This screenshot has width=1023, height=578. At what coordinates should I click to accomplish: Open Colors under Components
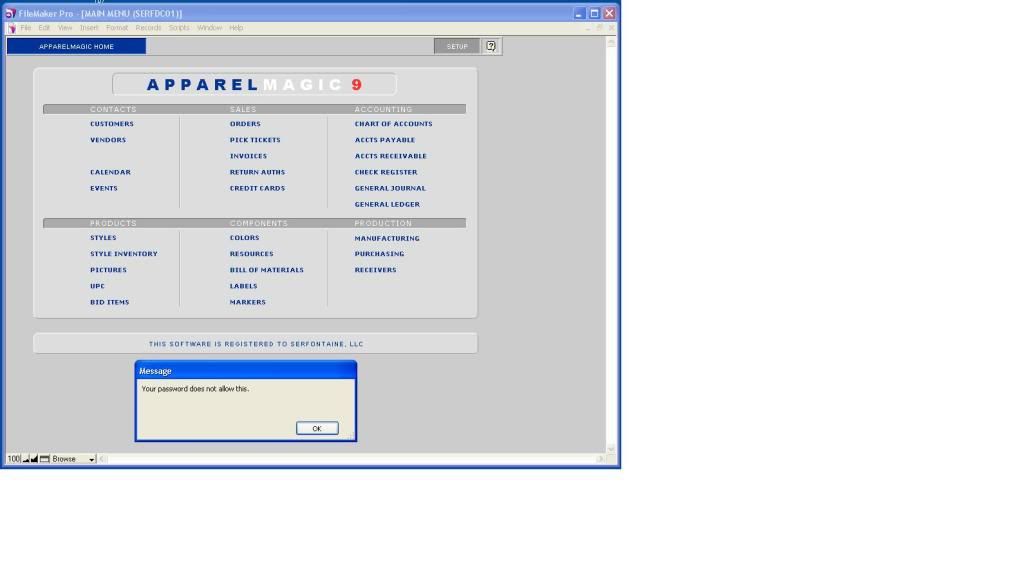click(x=244, y=238)
